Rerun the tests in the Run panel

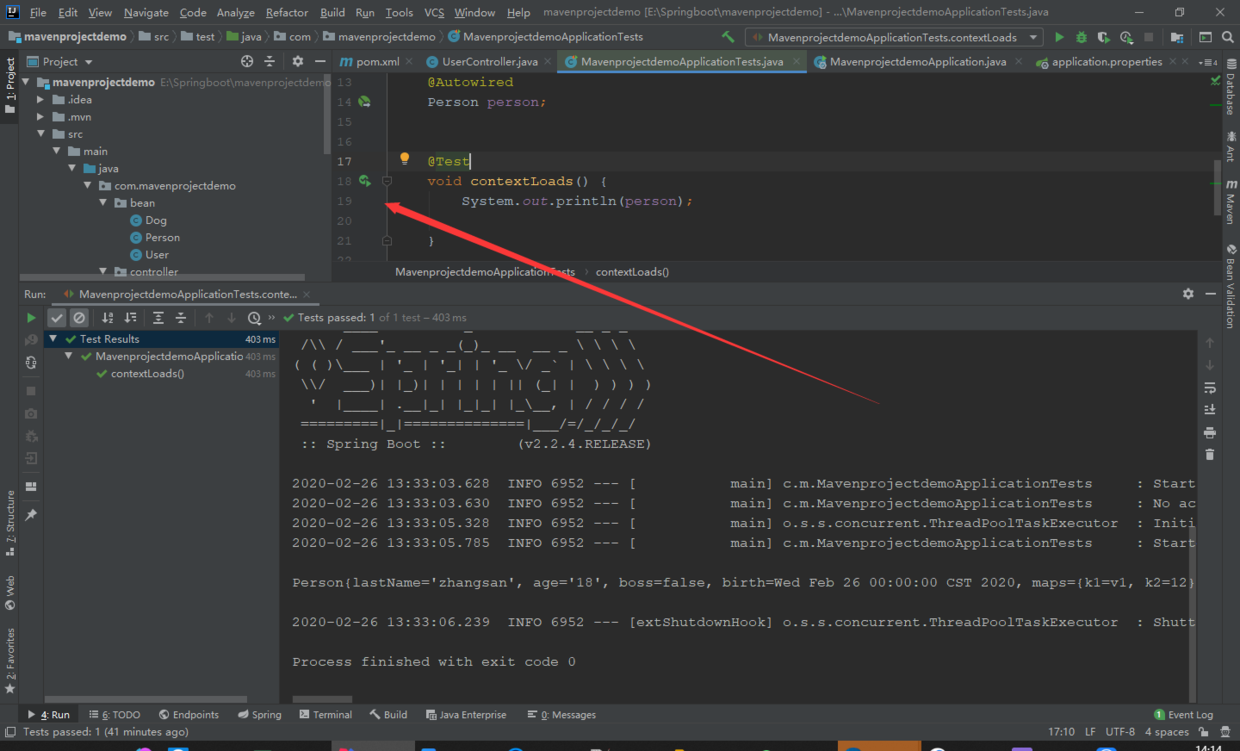coord(31,318)
